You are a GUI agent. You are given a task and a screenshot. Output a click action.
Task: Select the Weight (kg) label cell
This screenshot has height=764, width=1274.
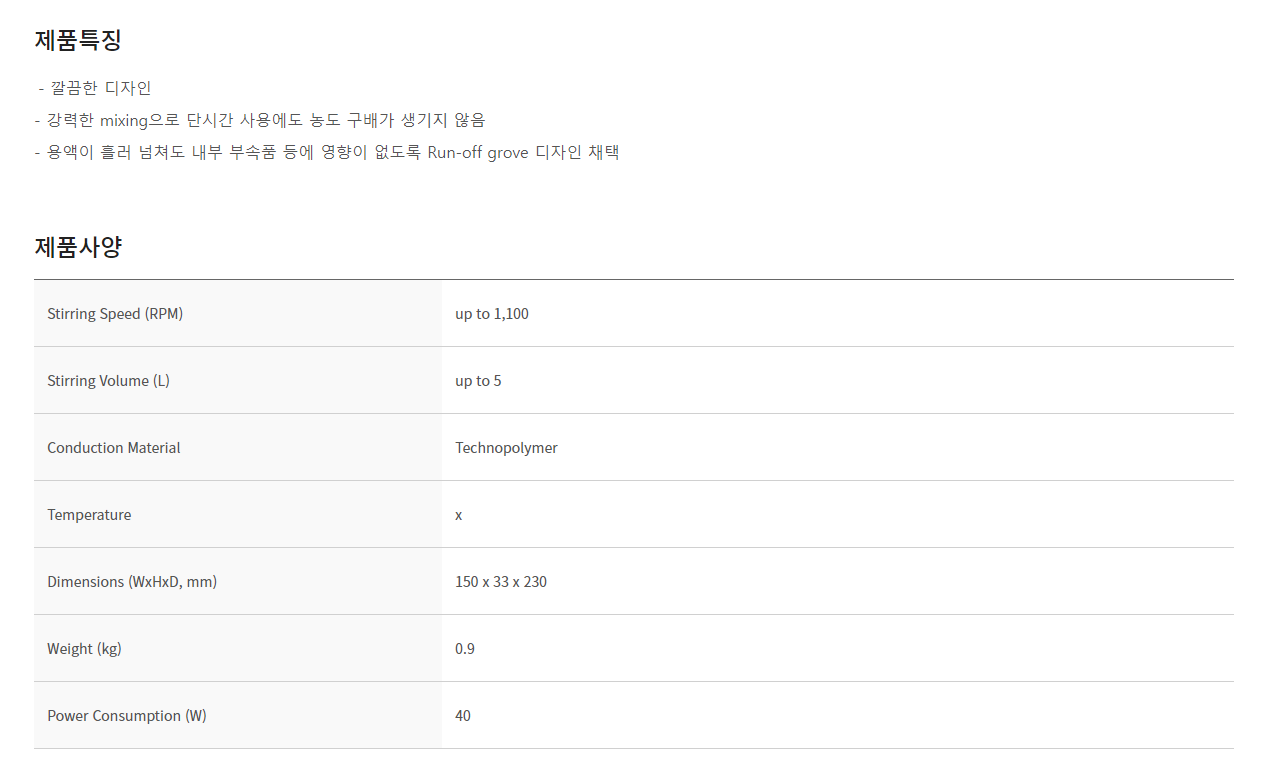tap(238, 649)
